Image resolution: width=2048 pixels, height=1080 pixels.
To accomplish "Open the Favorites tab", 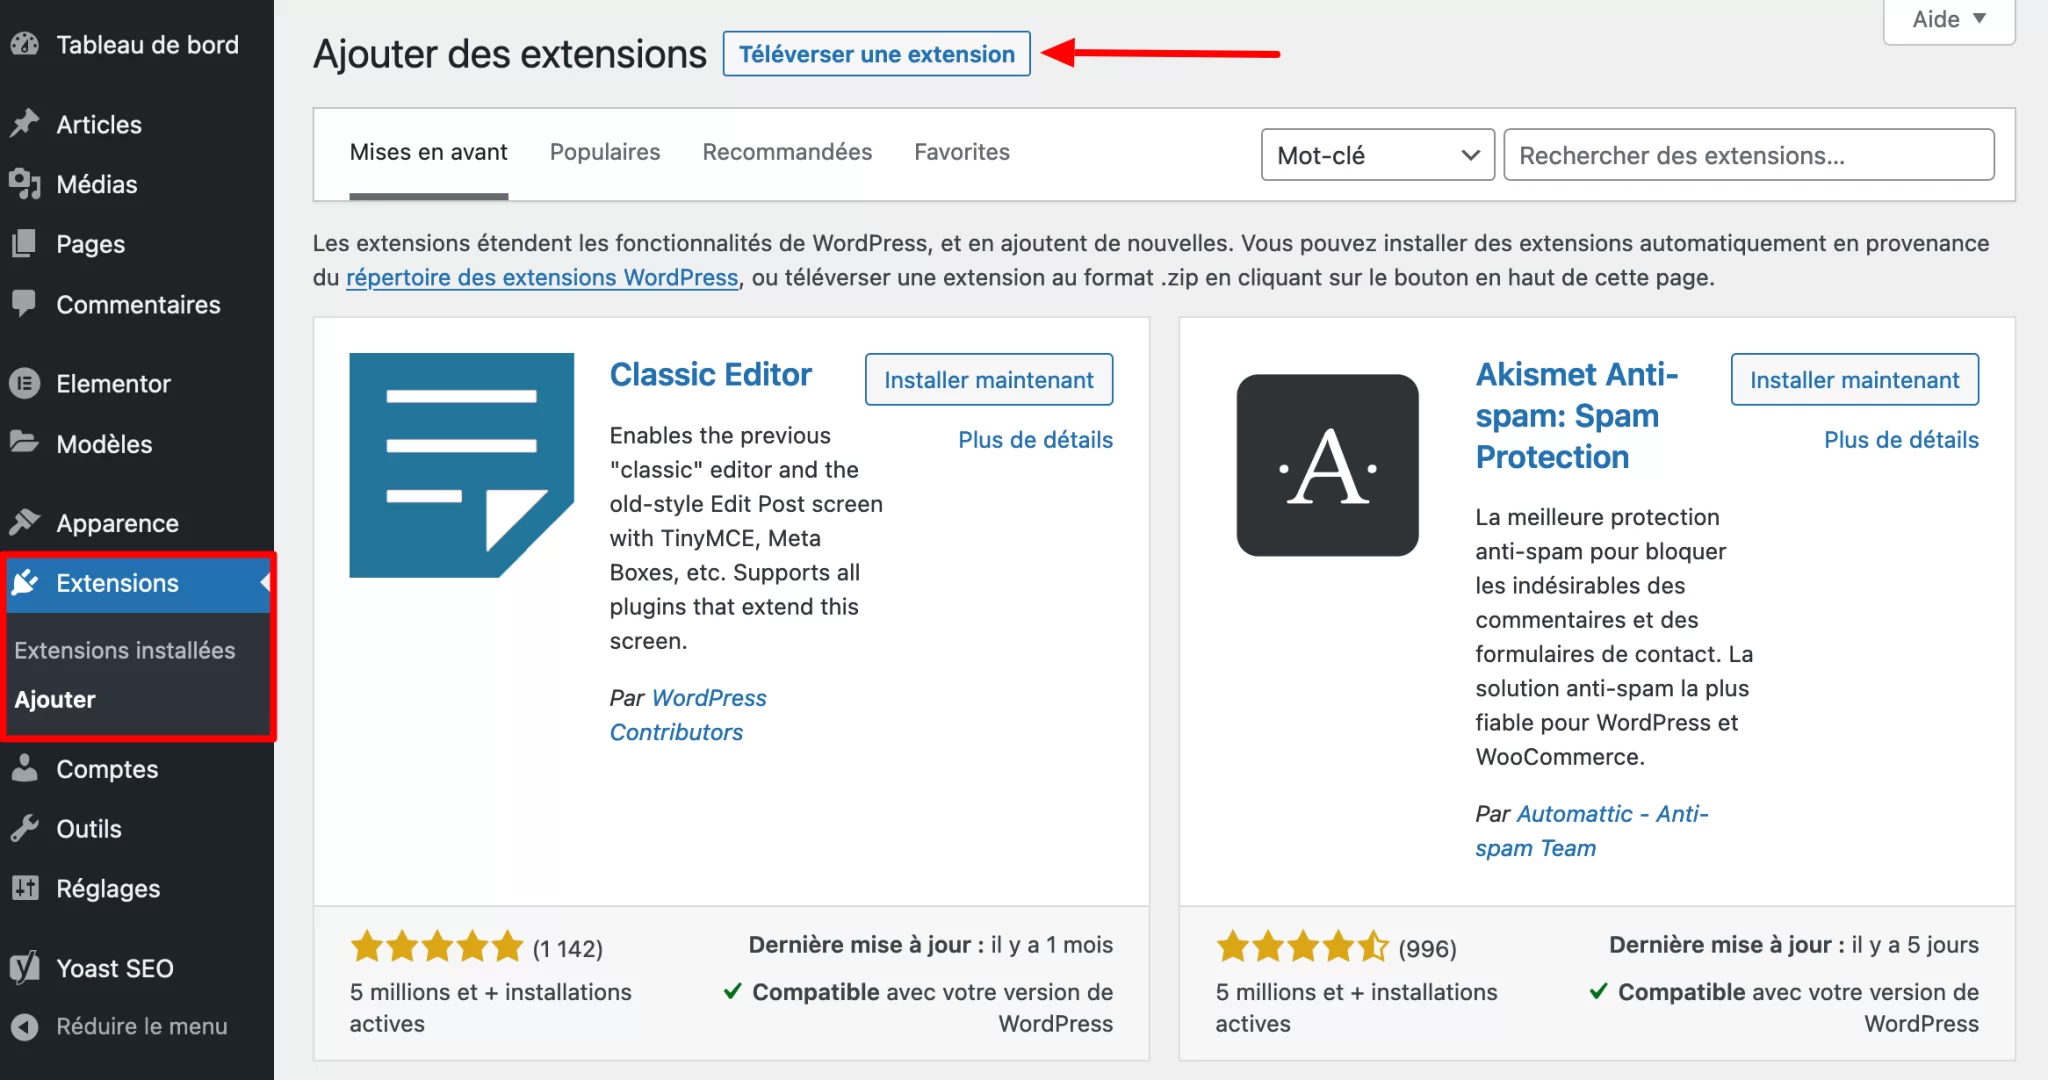I will [962, 152].
